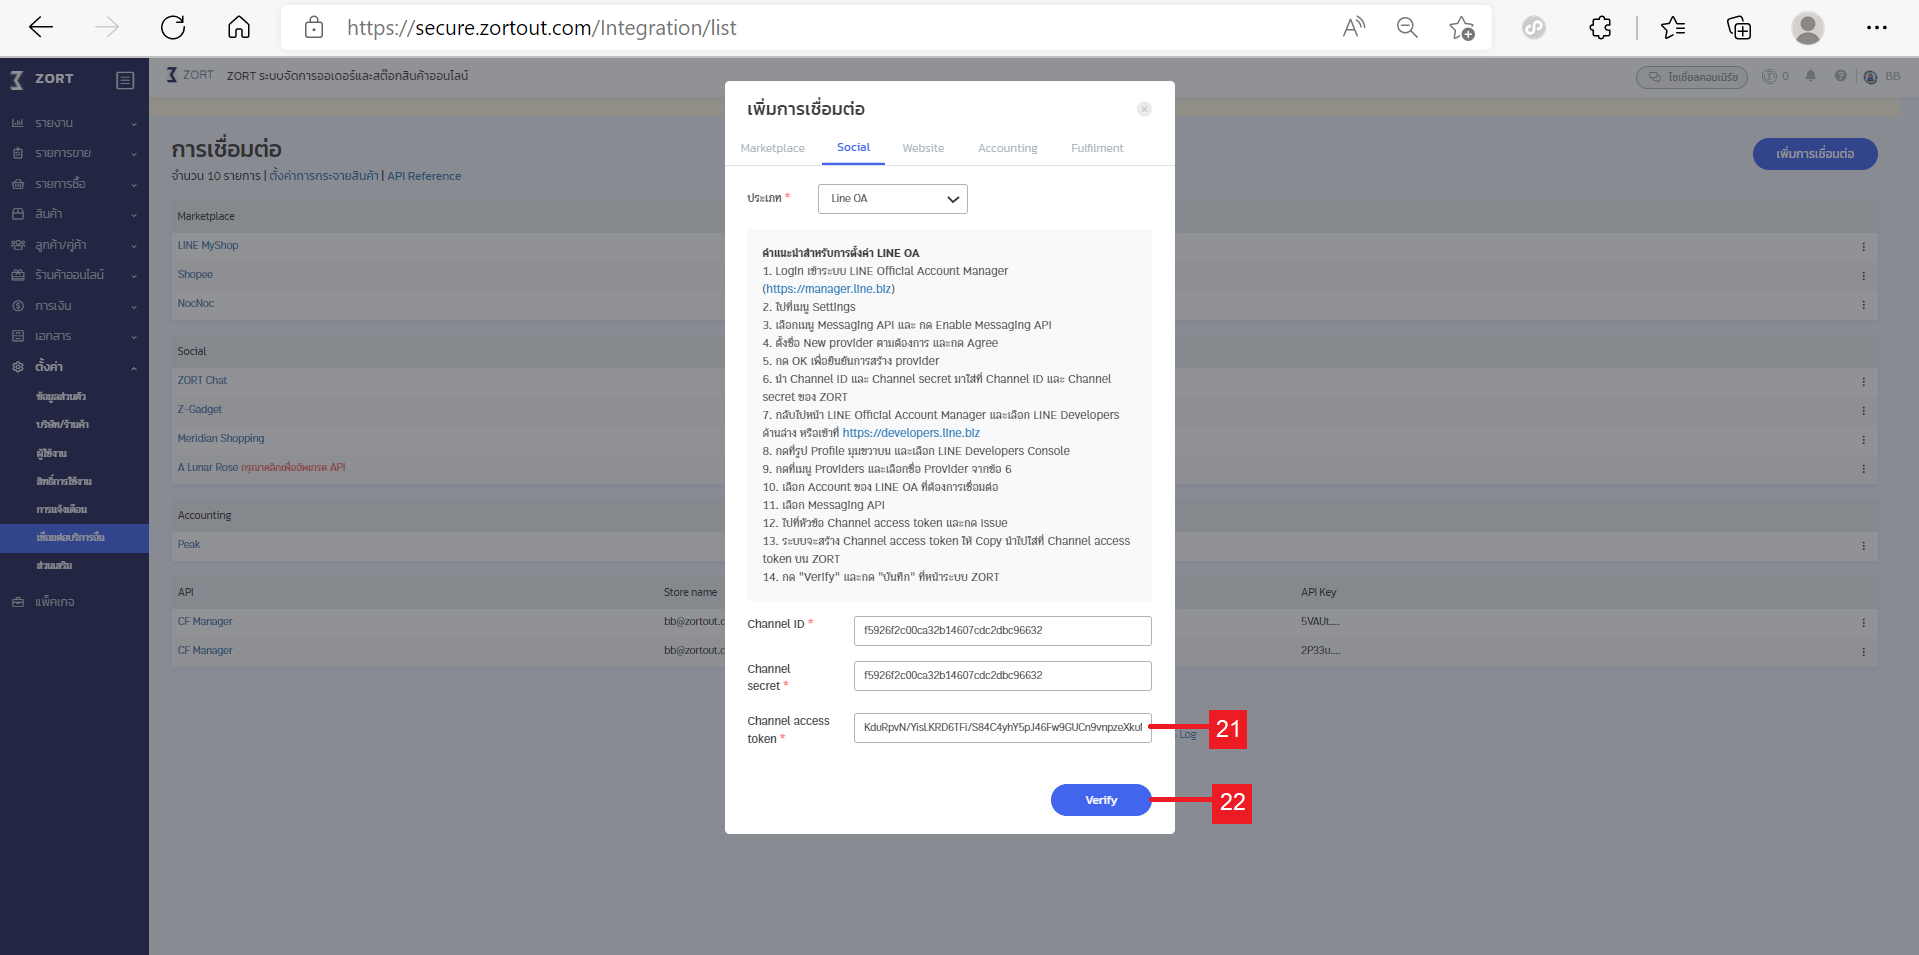Open เอกสาร sidebar menu

[x=74, y=336]
